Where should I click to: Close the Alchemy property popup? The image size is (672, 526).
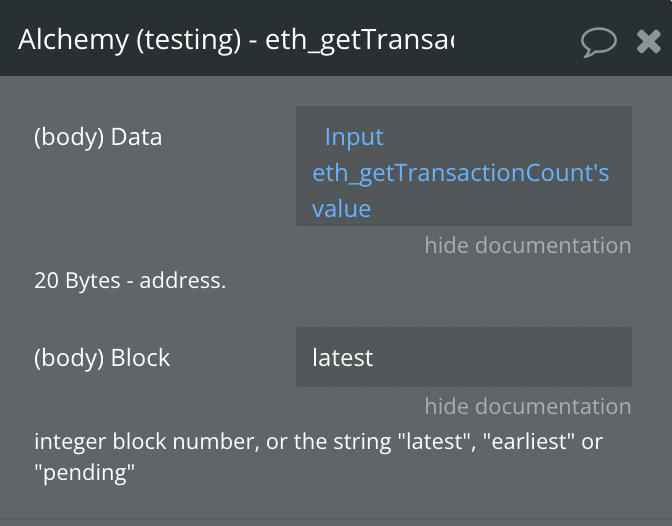point(648,41)
